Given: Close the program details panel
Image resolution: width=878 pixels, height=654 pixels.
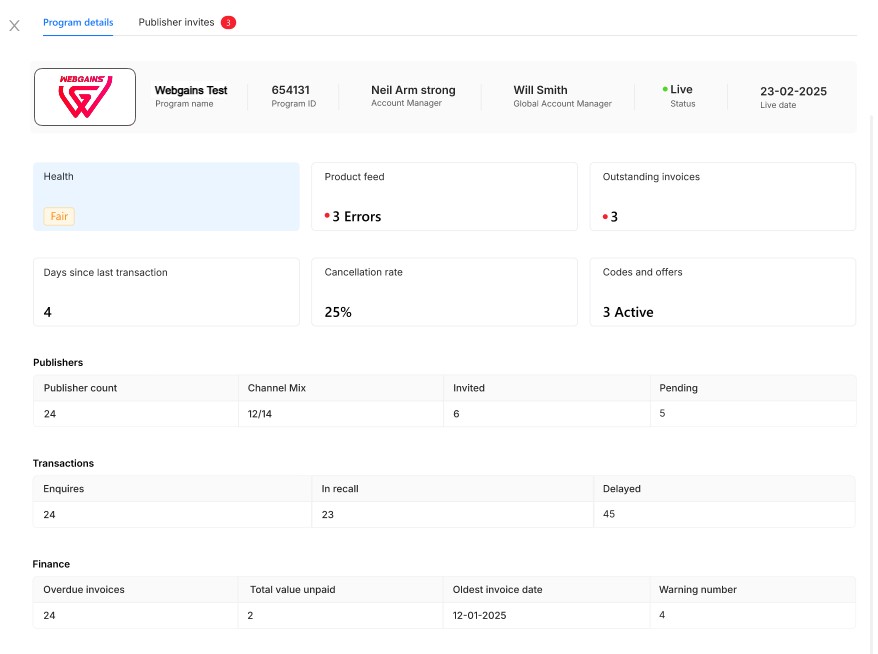Looking at the screenshot, I should (14, 26).
